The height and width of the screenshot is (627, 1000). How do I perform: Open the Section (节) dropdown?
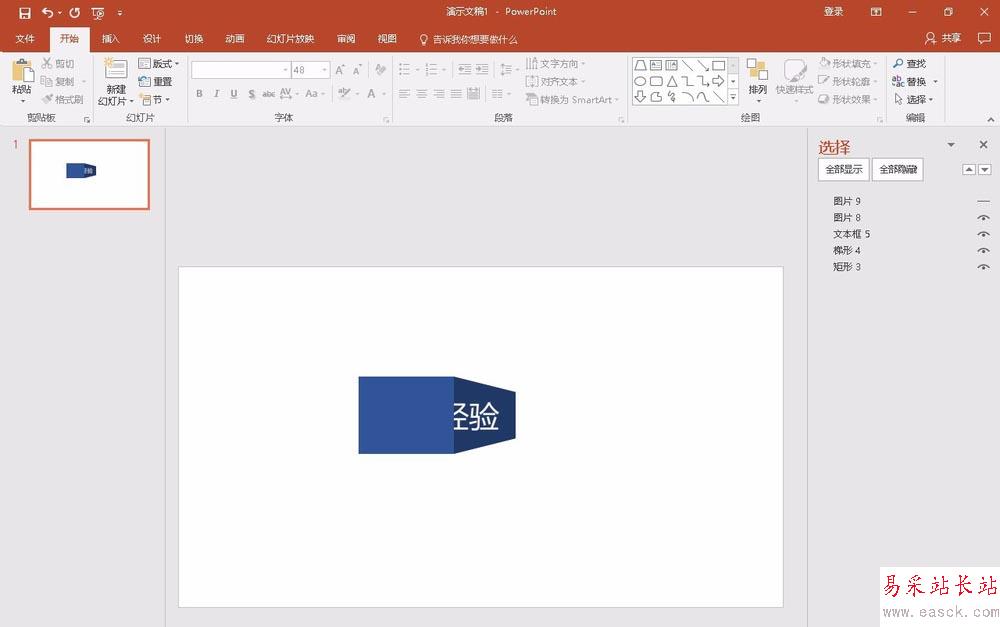click(154, 100)
